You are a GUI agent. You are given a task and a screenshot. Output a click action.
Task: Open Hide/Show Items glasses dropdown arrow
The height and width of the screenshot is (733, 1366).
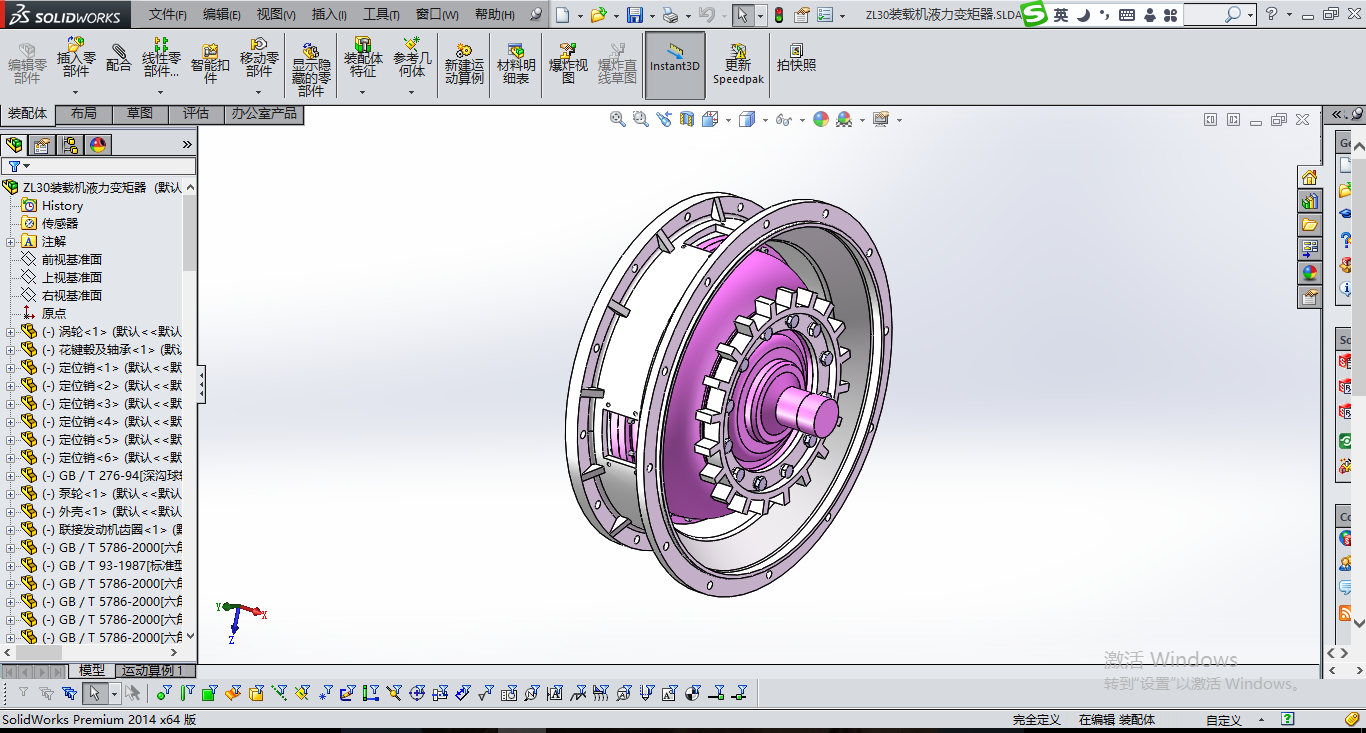tap(803, 120)
